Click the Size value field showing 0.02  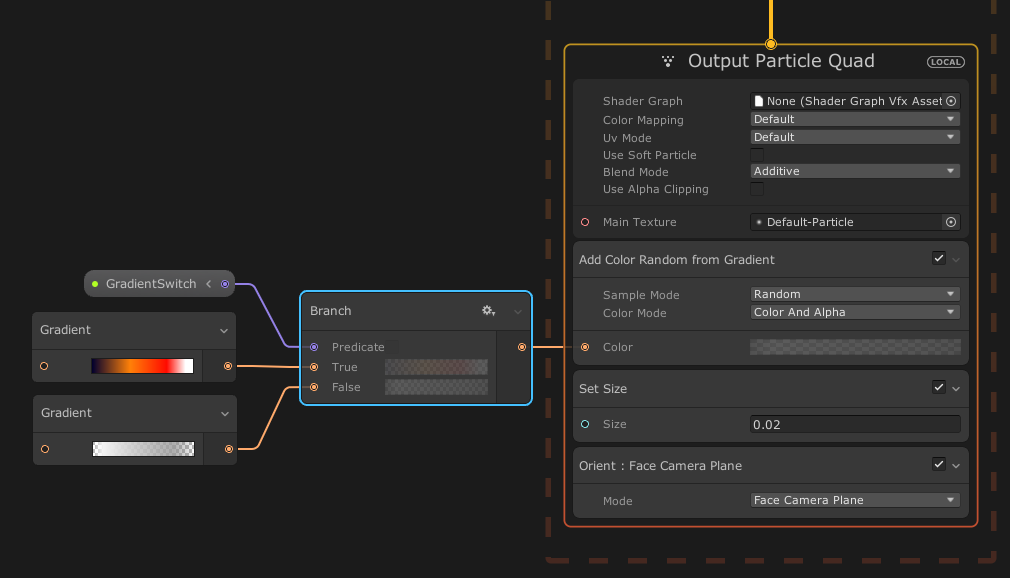[x=854, y=424]
